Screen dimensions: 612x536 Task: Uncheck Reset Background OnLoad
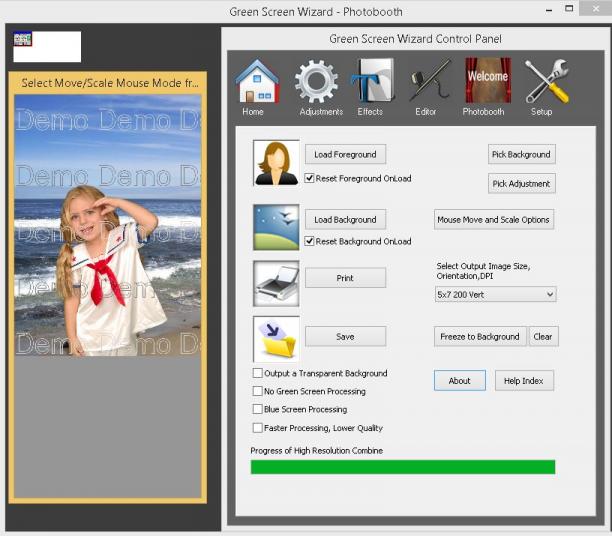309,241
